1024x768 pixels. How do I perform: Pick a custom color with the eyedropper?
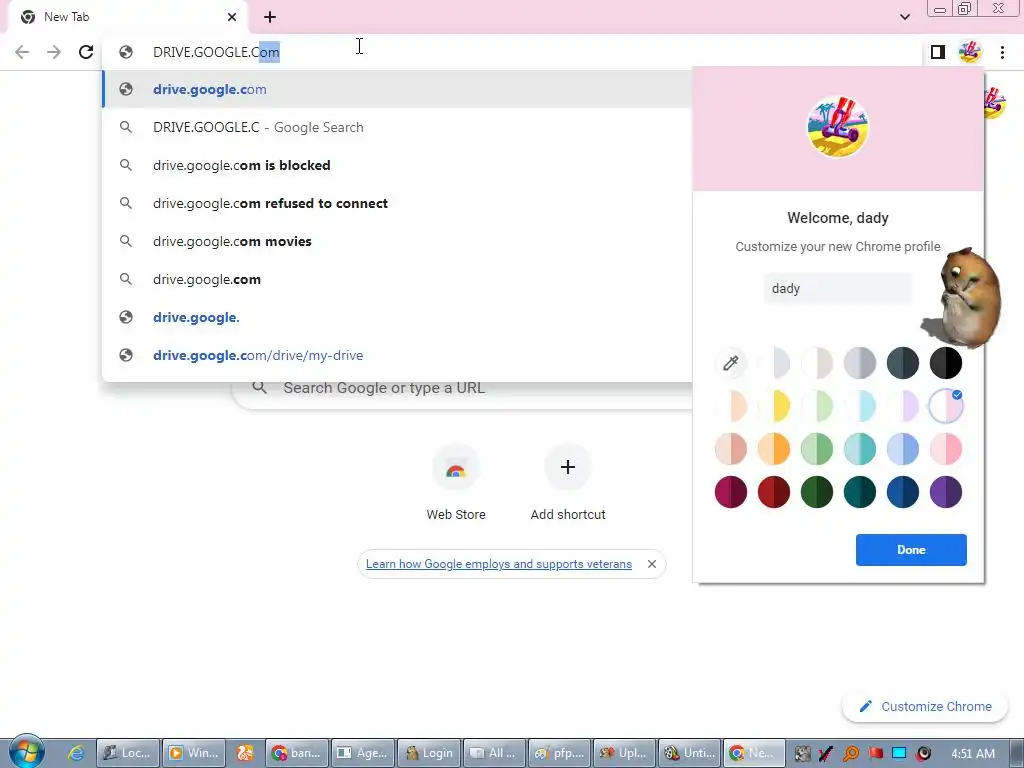(731, 363)
